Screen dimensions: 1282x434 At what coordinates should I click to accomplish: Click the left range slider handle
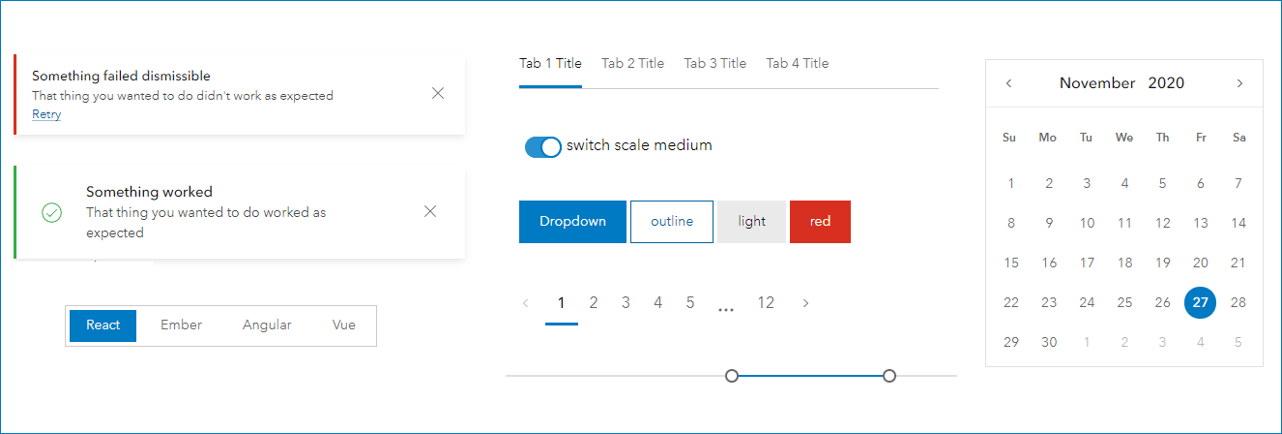(x=732, y=376)
